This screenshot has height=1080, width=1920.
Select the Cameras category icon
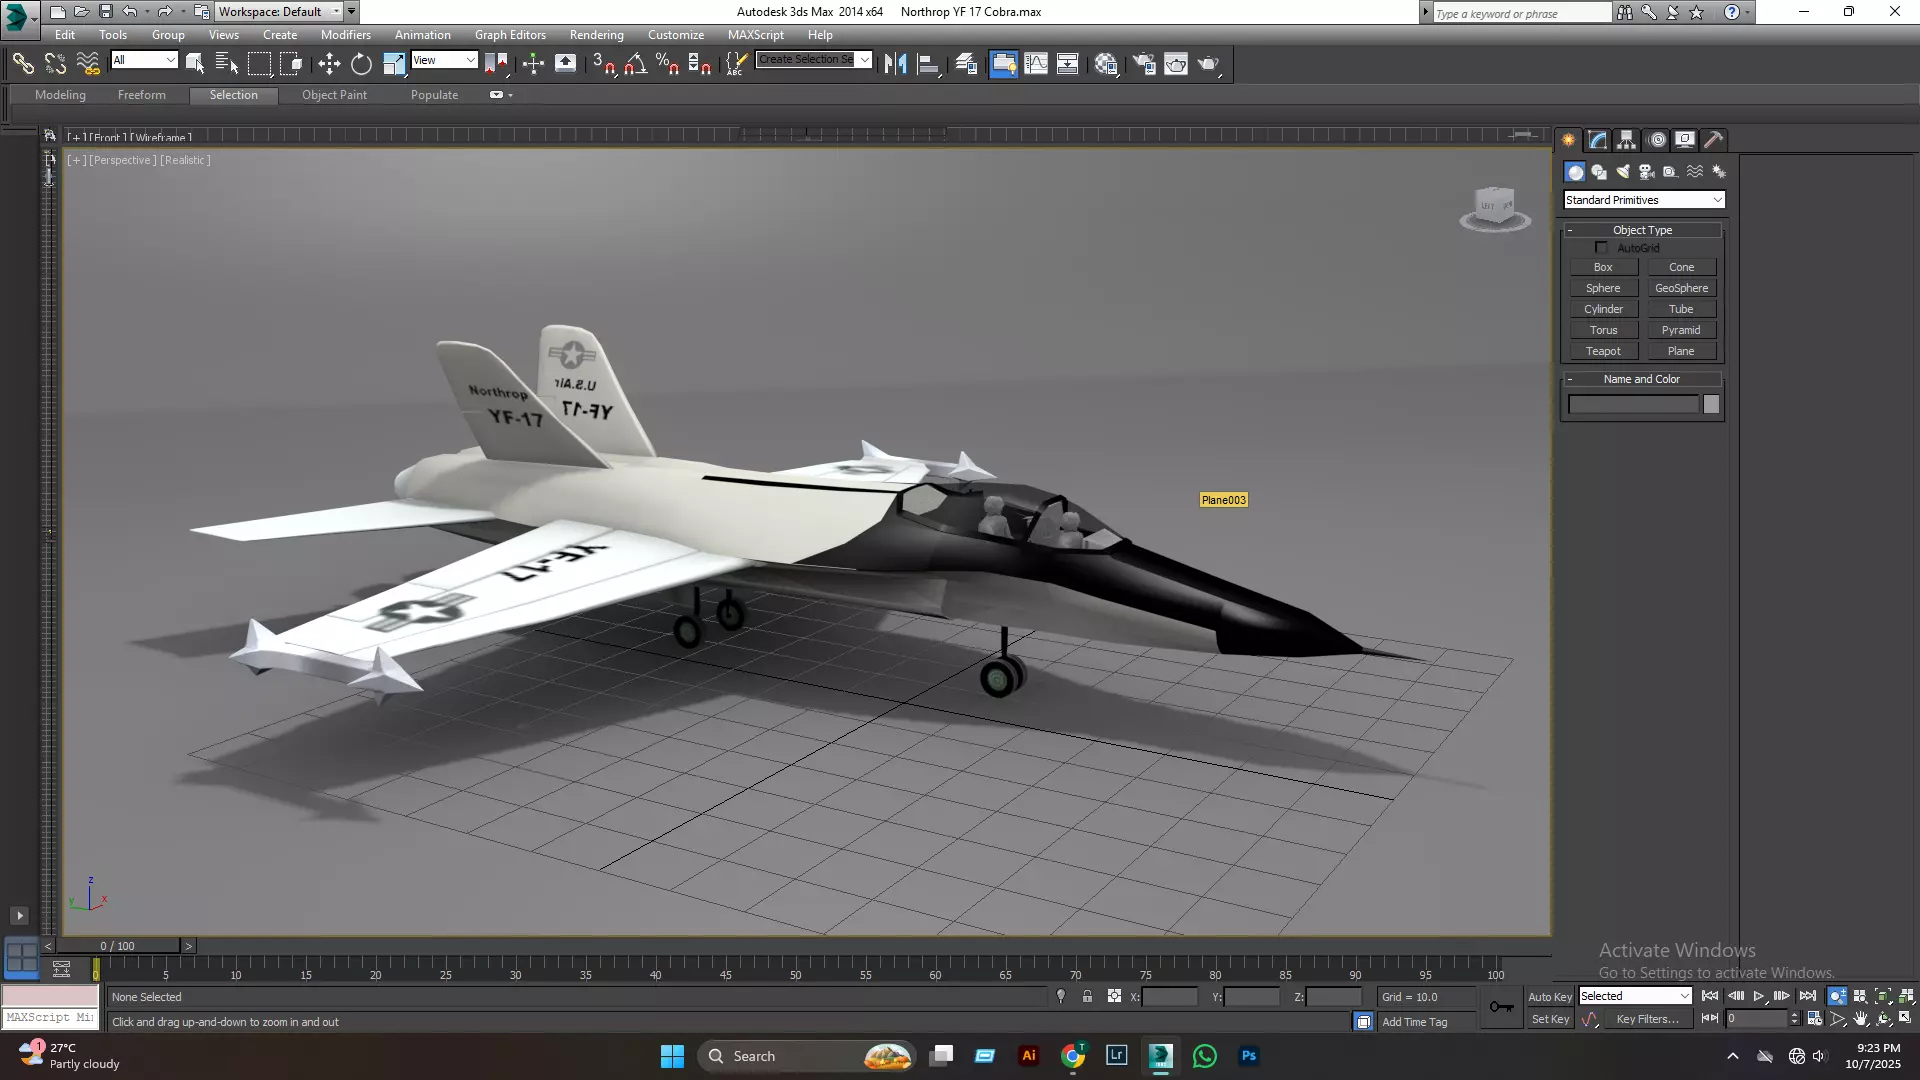(x=1647, y=172)
